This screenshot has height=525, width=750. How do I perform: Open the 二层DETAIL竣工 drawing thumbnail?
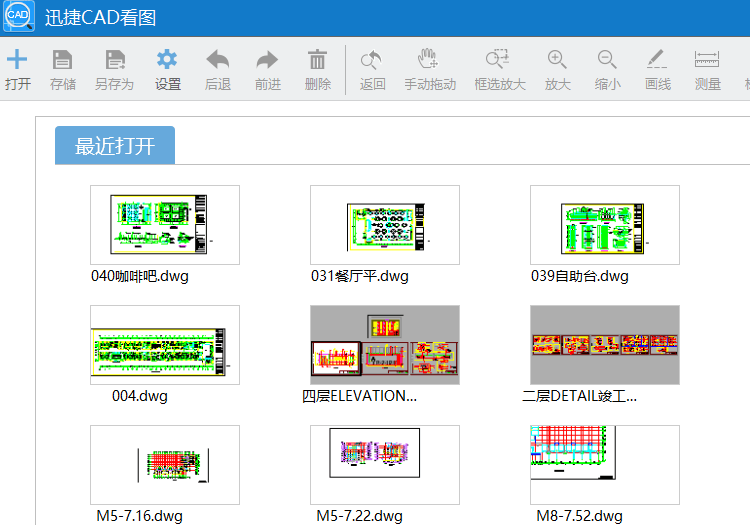pyautogui.click(x=605, y=345)
